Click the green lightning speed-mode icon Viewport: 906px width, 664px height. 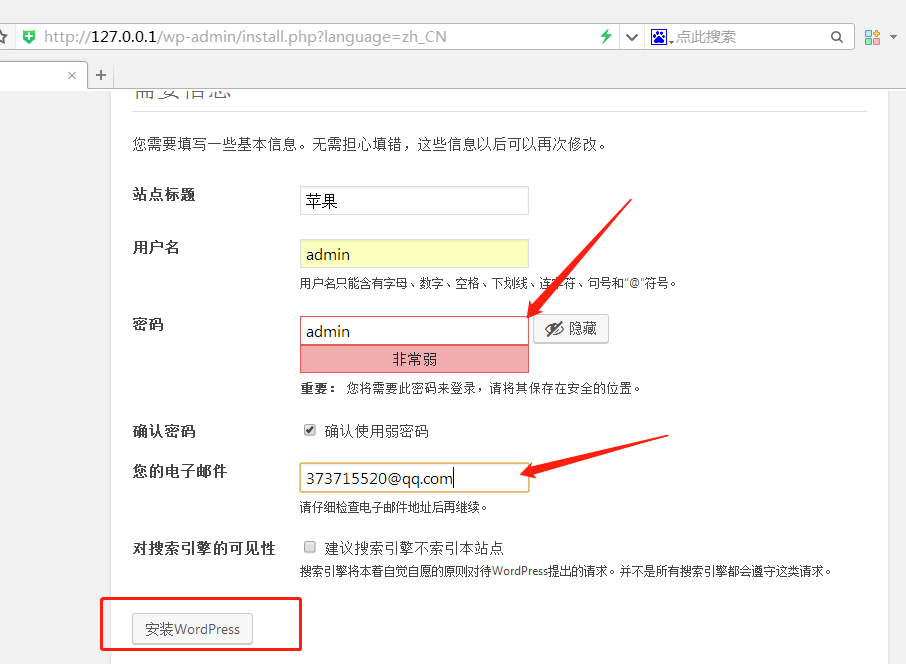coord(606,37)
